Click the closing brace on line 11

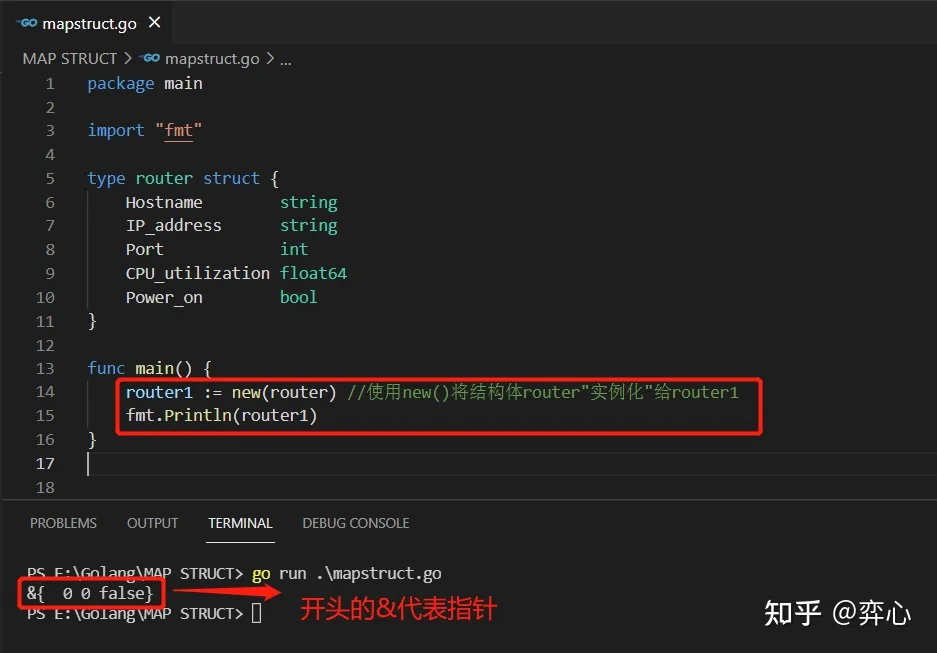click(92, 321)
